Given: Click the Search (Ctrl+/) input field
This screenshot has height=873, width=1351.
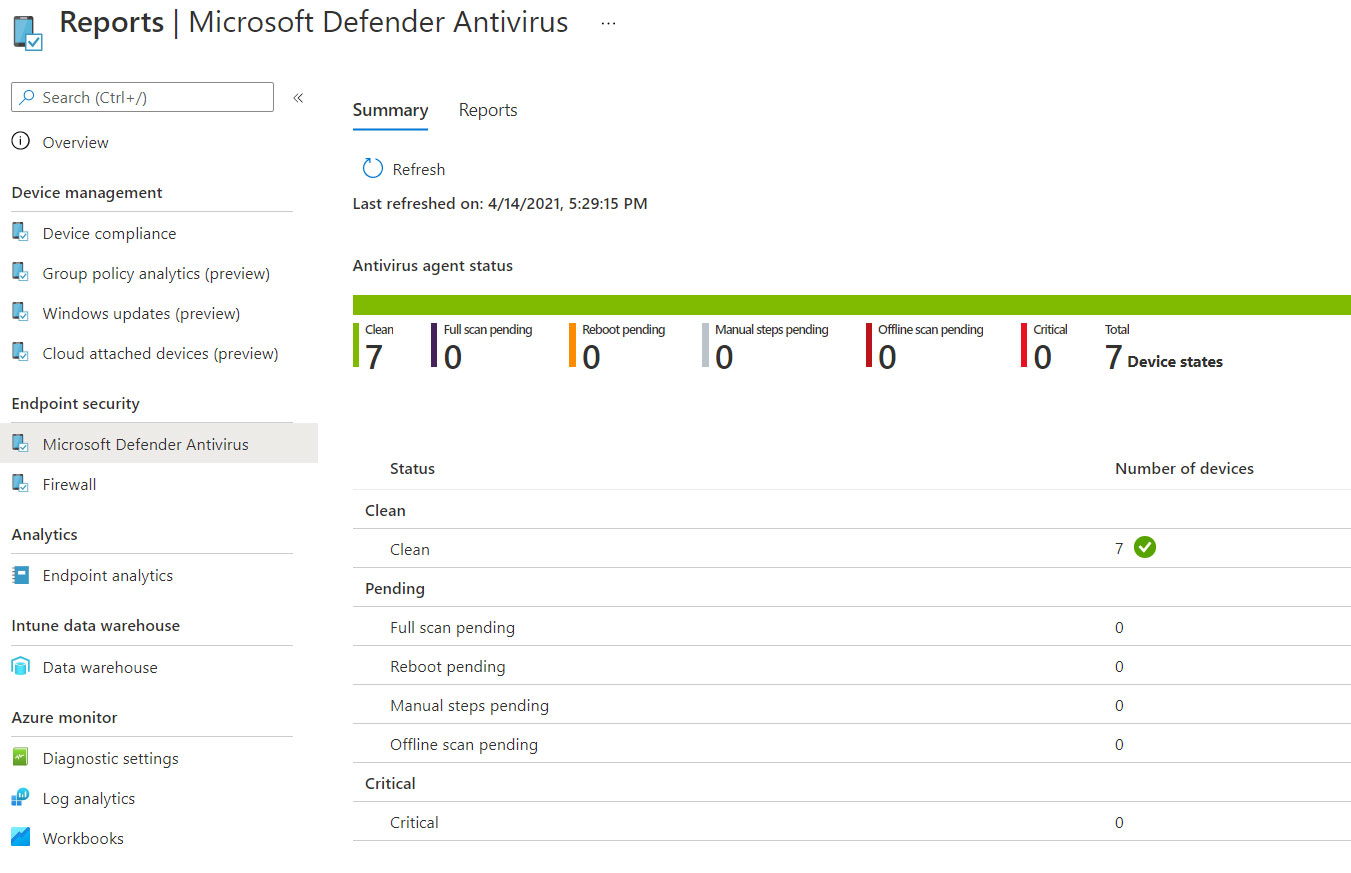Looking at the screenshot, I should tap(142, 97).
